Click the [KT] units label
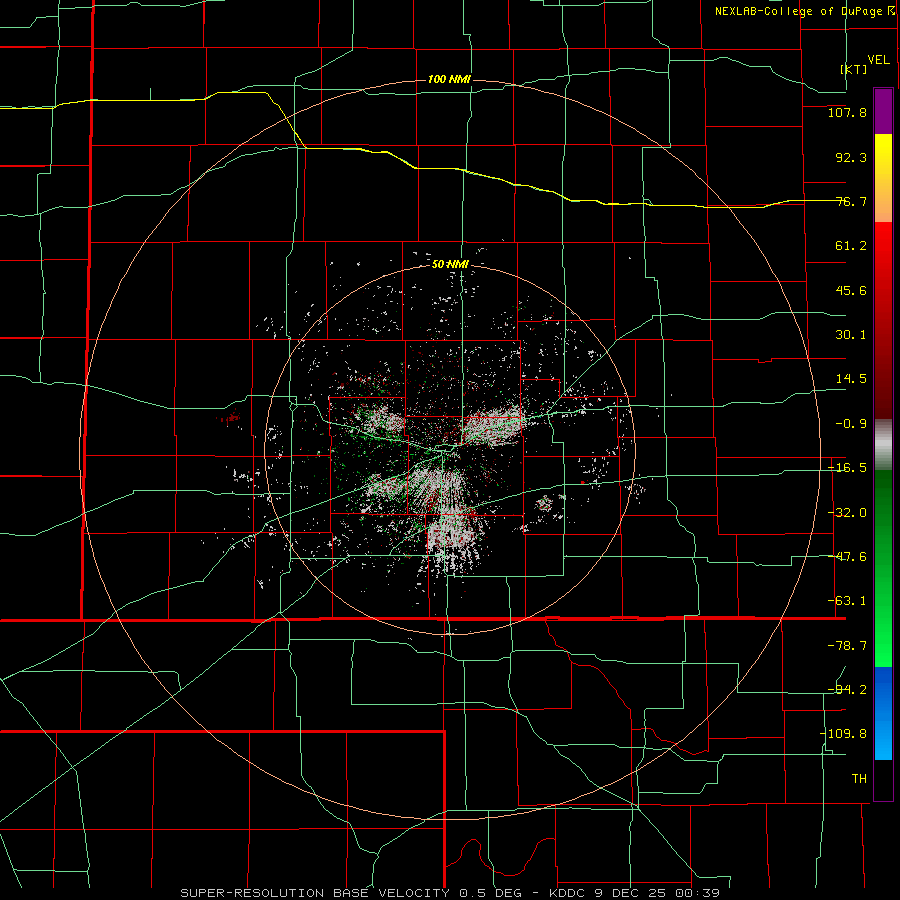Image resolution: width=900 pixels, height=900 pixels. coord(854,69)
